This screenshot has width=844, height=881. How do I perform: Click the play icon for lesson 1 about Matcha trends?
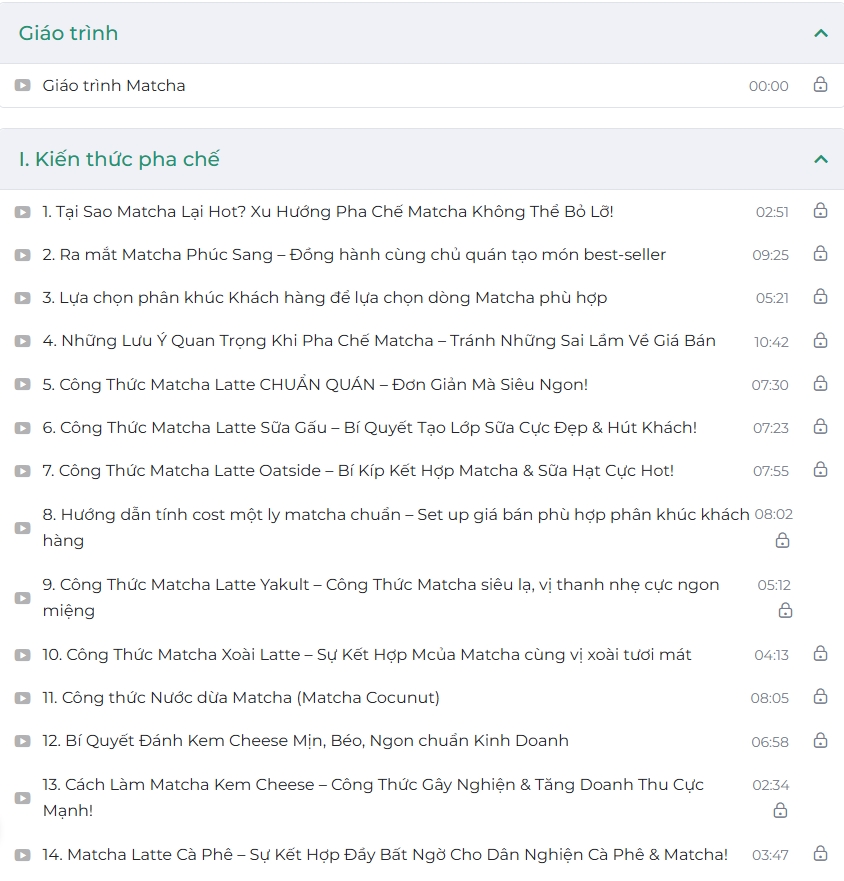pyautogui.click(x=21, y=212)
